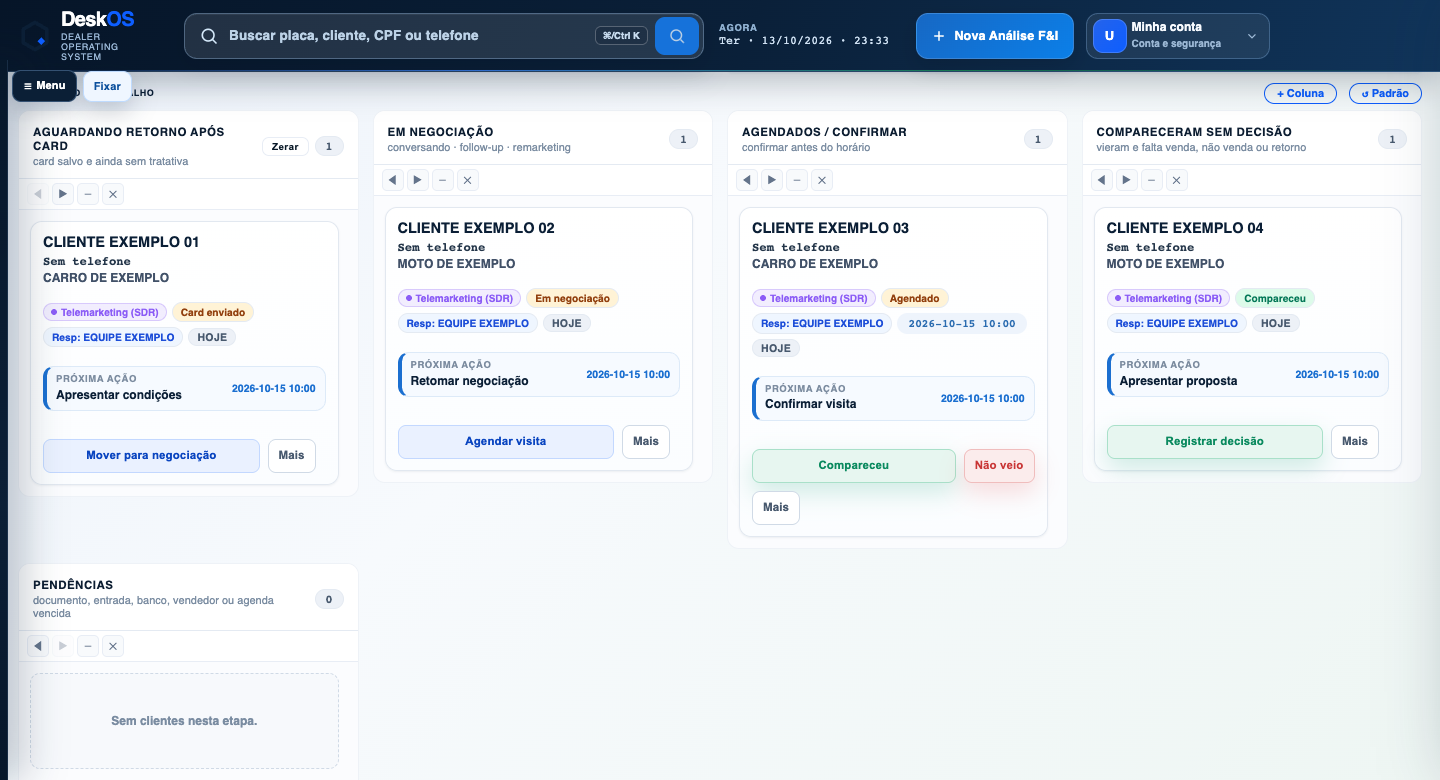The width and height of the screenshot is (1440, 780).
Task: Close the Pendências column
Action: coord(113,646)
